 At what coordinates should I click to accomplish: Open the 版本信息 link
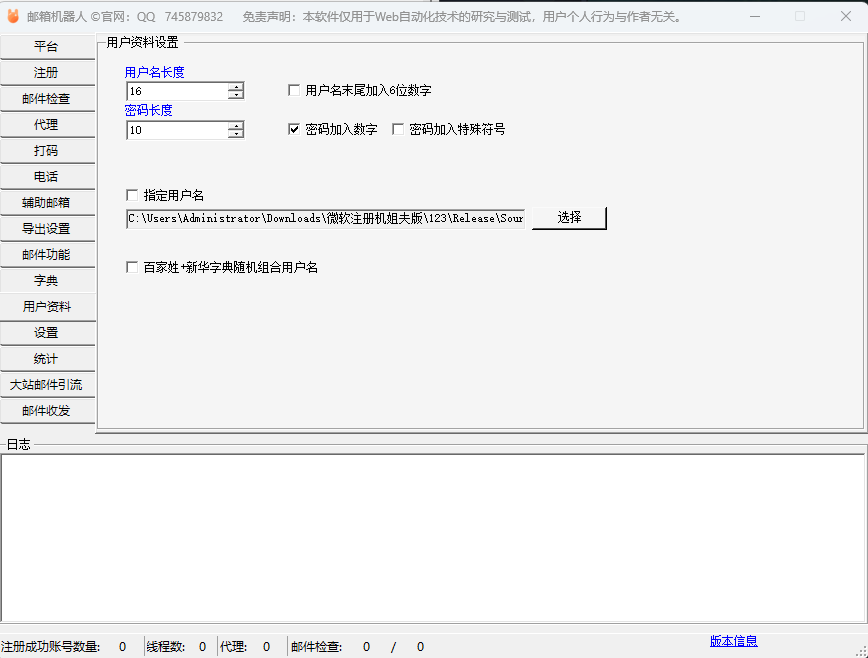coord(733,641)
